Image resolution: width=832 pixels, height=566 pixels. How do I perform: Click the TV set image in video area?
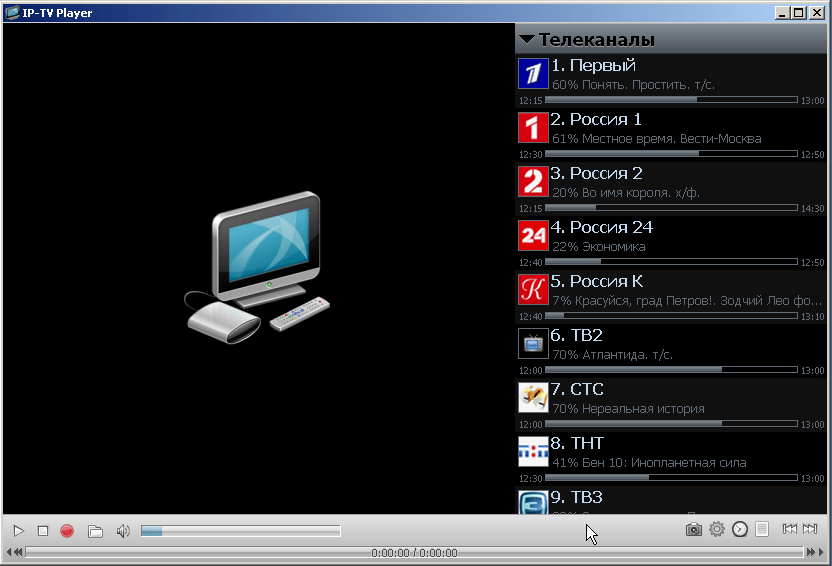(257, 268)
